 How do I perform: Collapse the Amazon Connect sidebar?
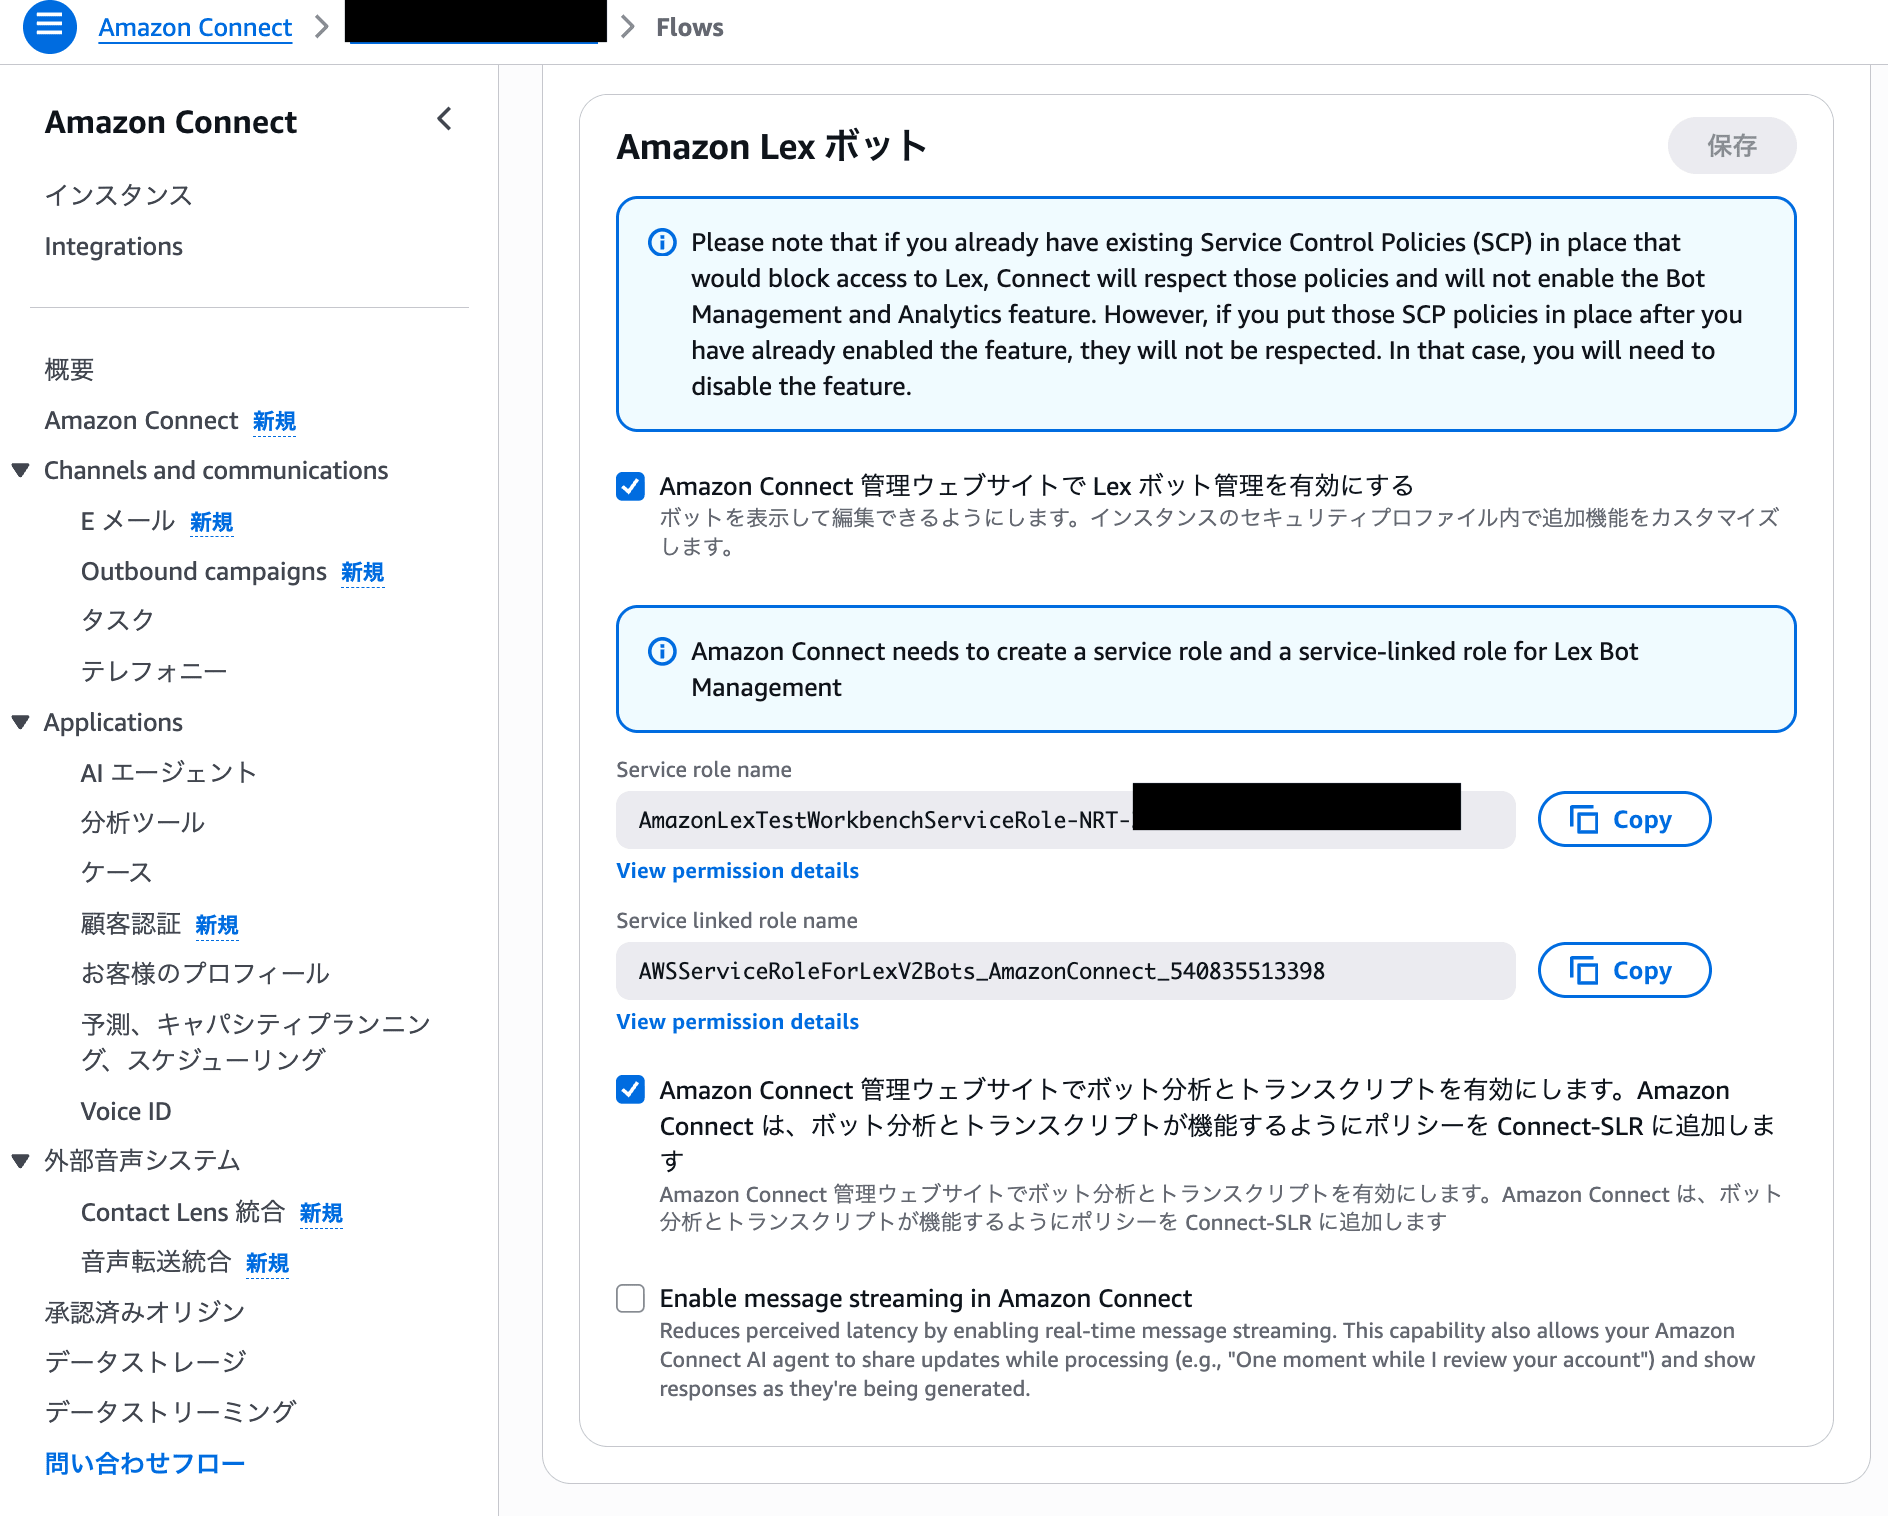point(444,119)
